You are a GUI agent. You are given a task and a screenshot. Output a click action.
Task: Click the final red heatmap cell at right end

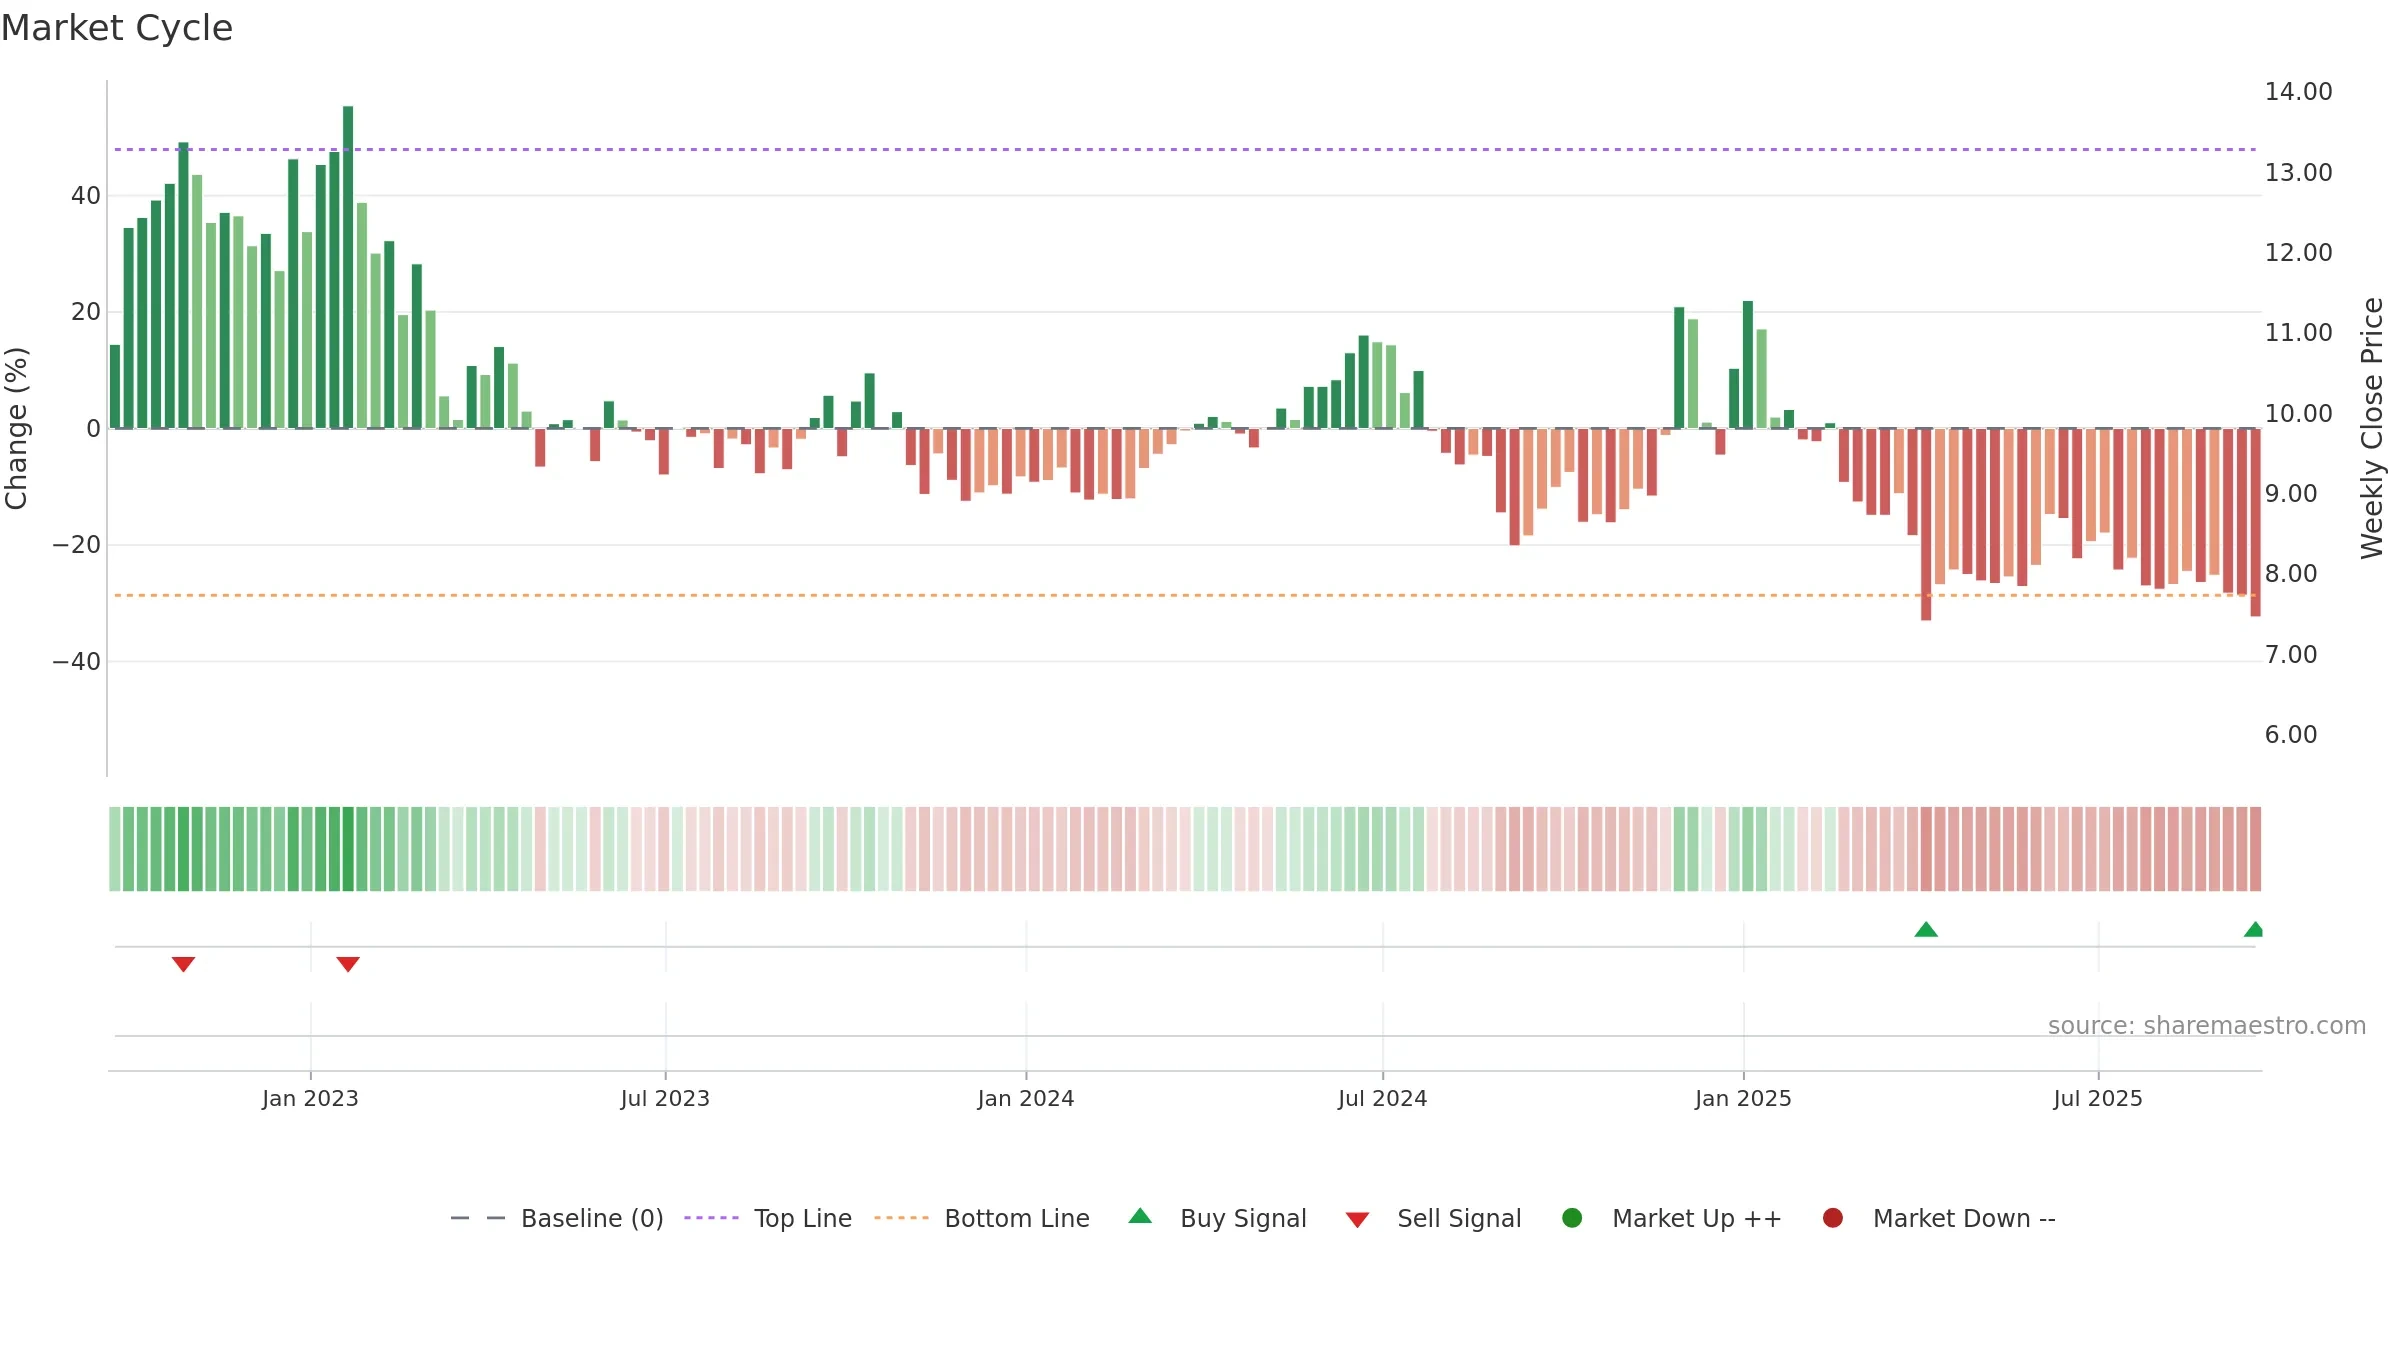point(2255,849)
